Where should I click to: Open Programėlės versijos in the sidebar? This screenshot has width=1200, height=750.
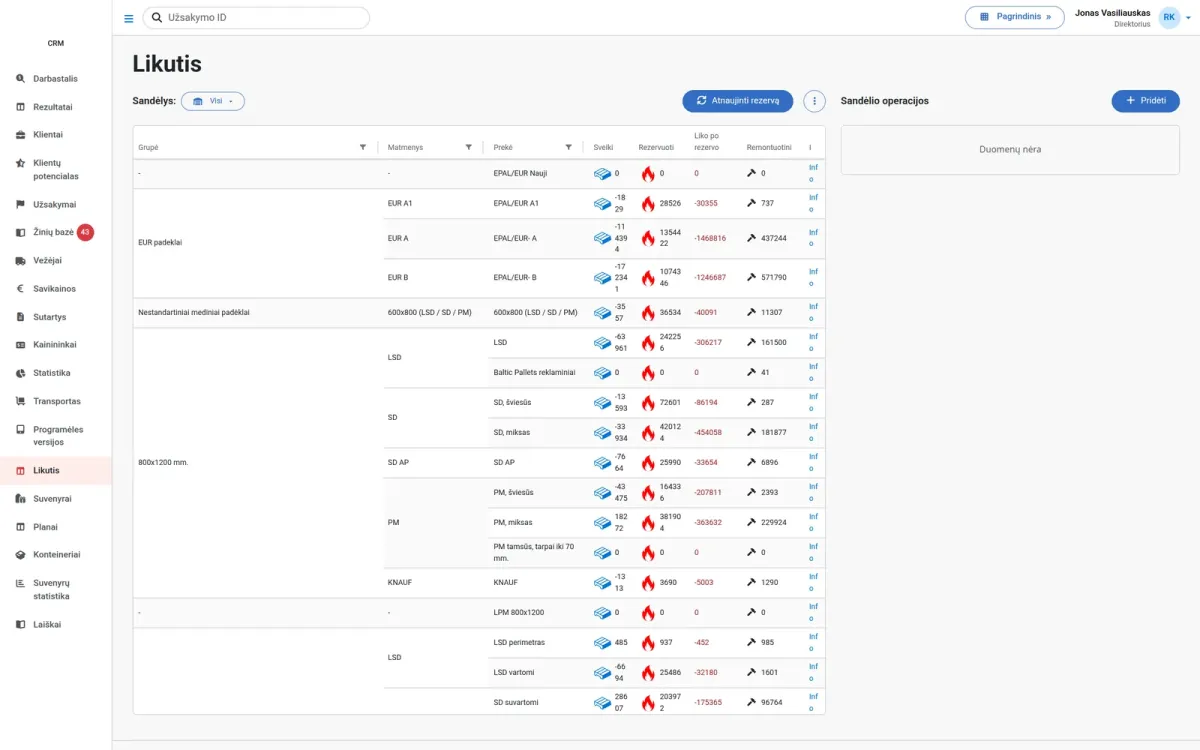click(x=56, y=436)
